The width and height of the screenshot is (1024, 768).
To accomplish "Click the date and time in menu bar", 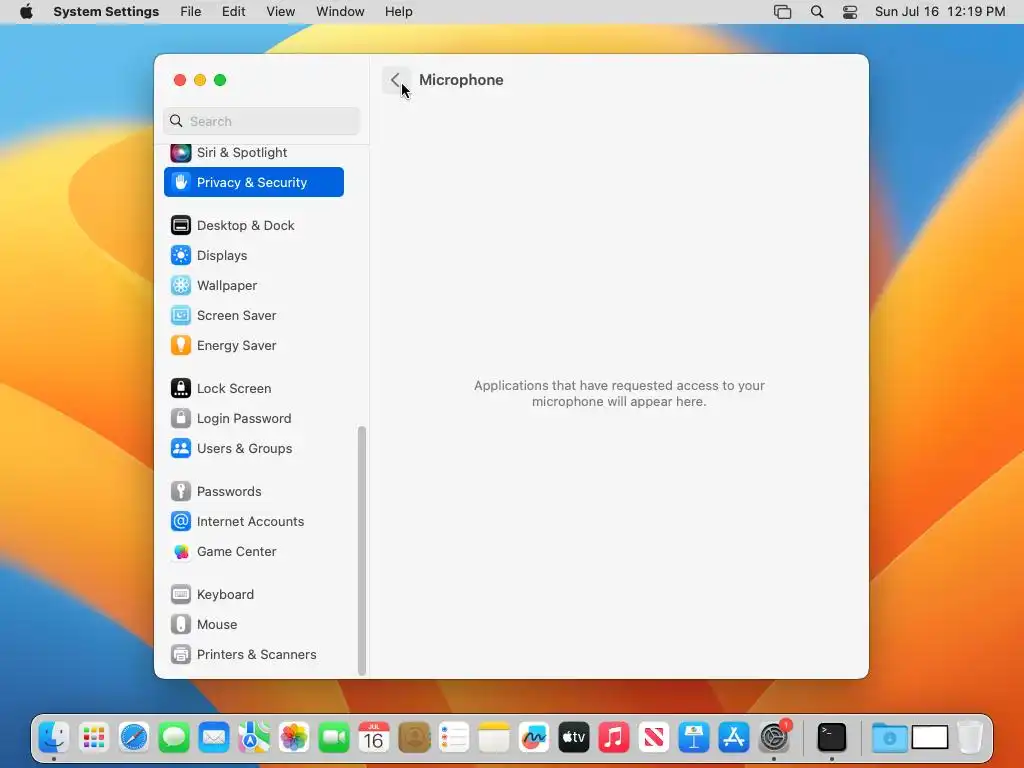I will (940, 12).
